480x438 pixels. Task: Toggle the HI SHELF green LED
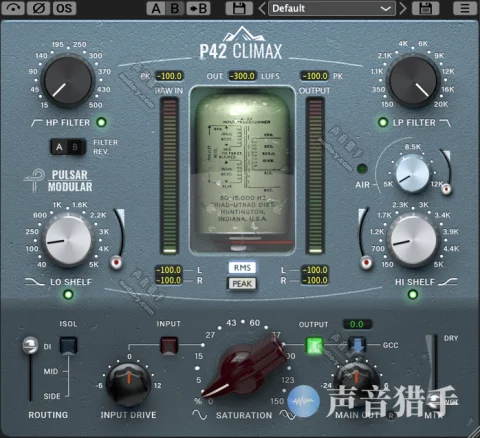pos(413,294)
